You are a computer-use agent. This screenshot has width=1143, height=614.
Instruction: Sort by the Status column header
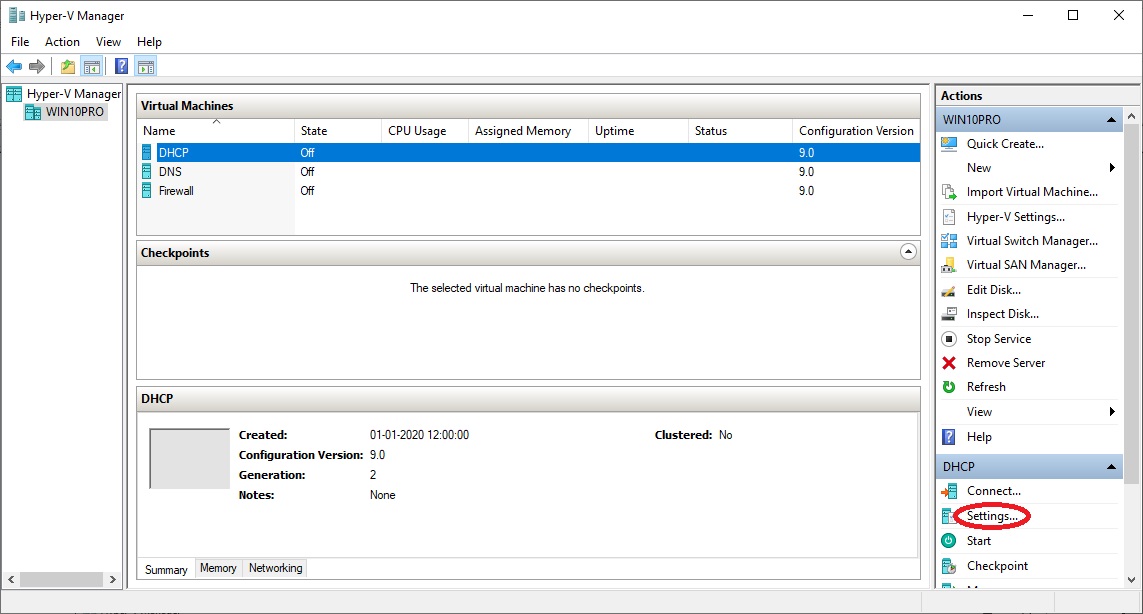pyautogui.click(x=740, y=131)
